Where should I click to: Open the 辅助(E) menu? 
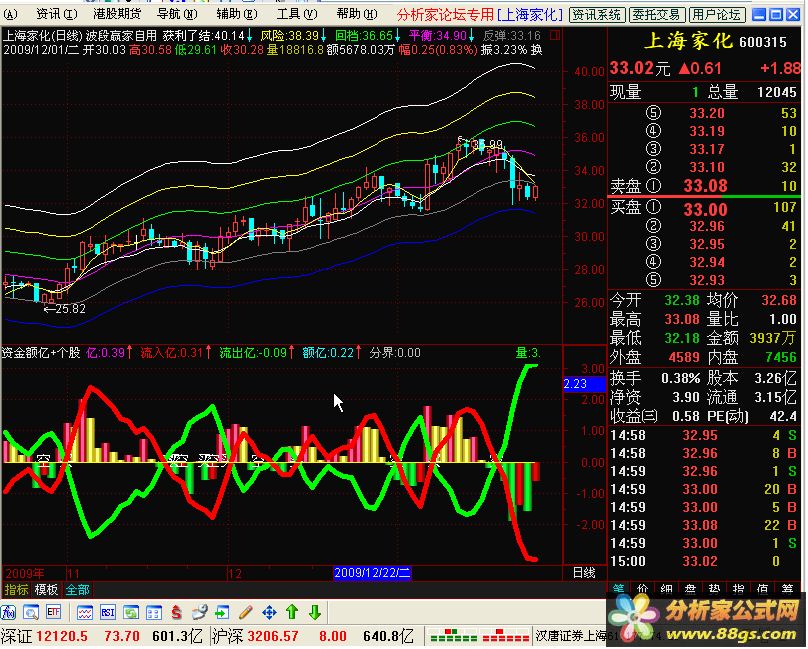[x=237, y=14]
